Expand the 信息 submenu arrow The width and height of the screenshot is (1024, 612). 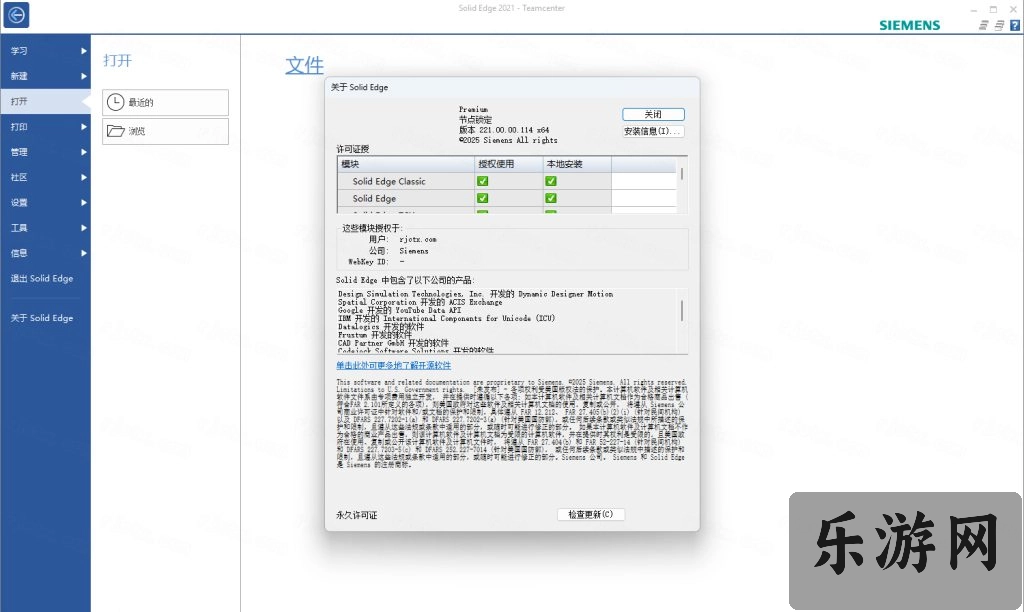(x=84, y=253)
